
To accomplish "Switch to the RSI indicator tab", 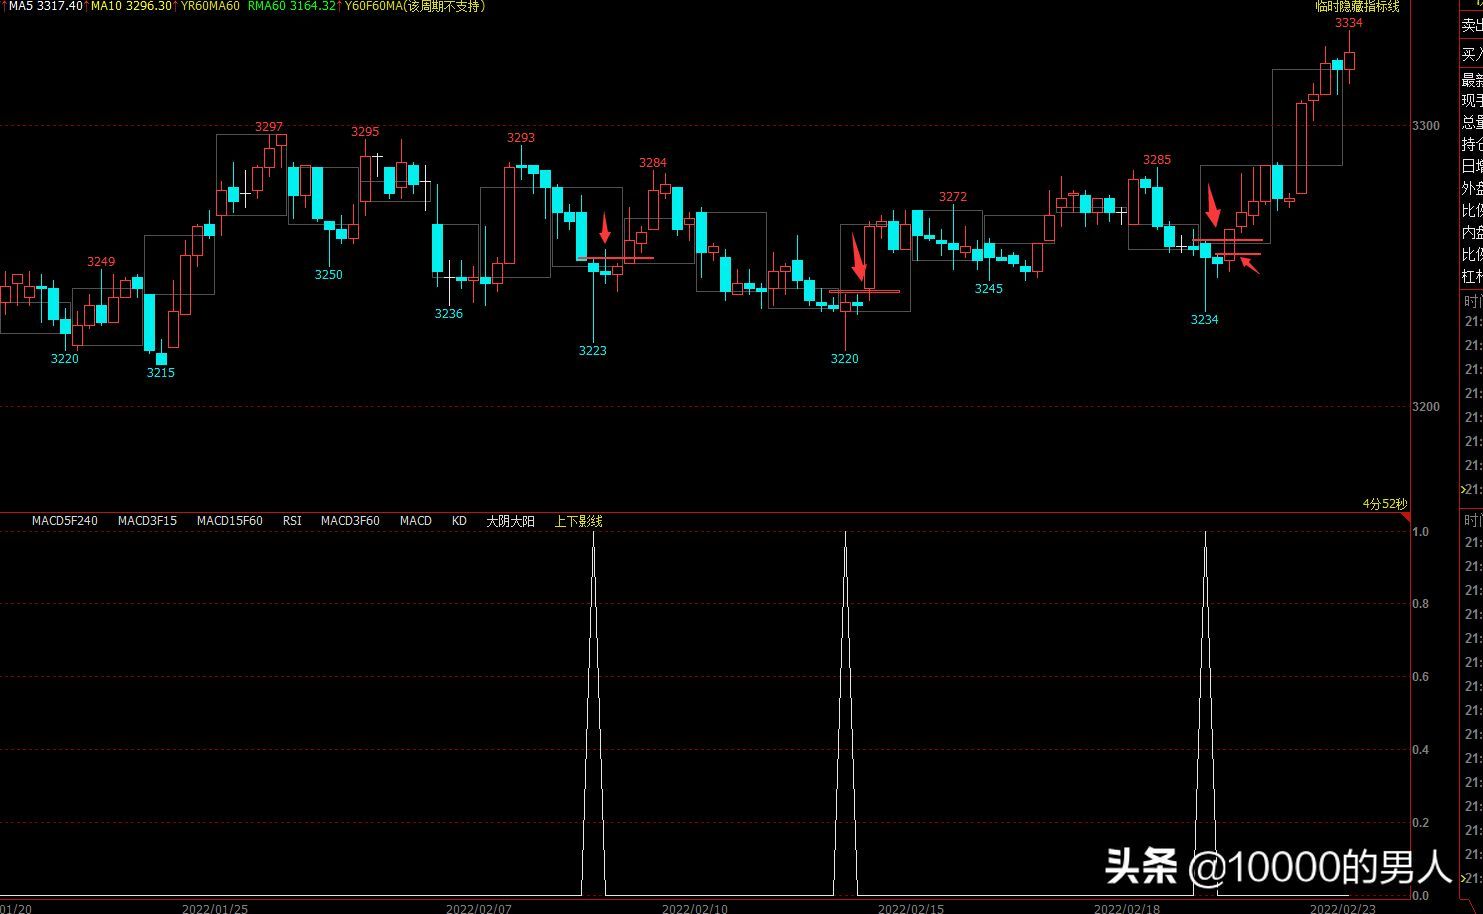I will [x=292, y=521].
